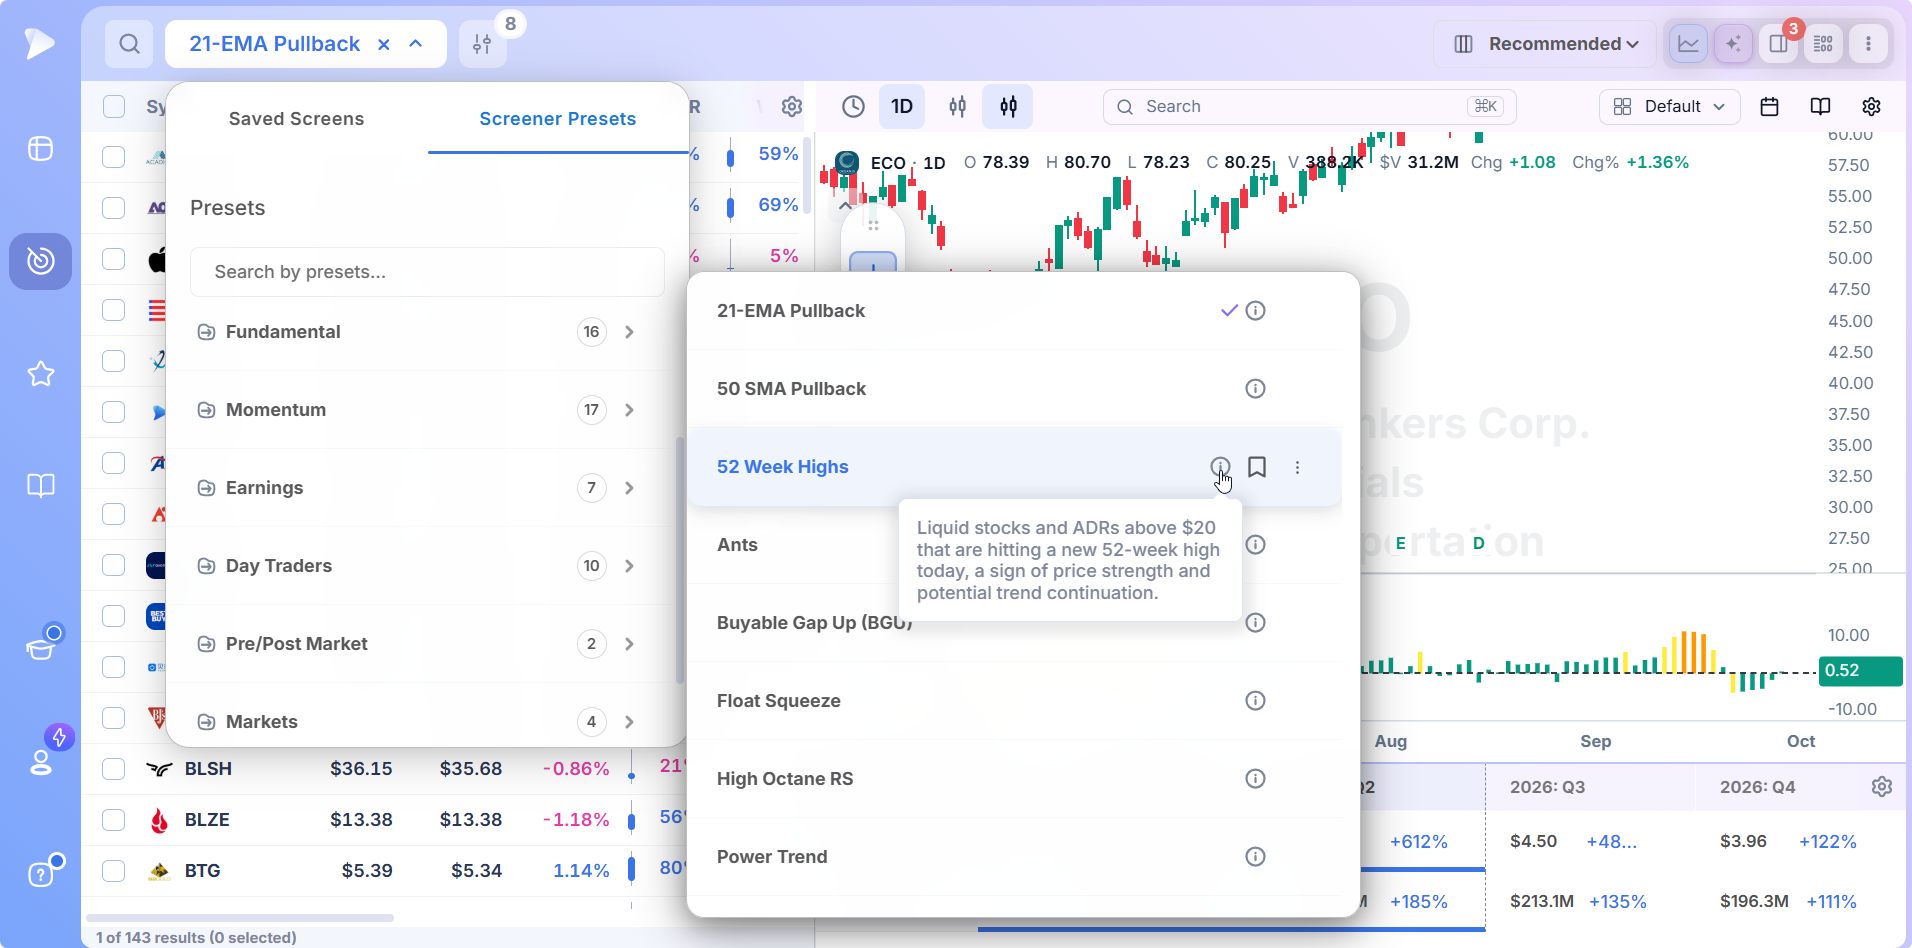
Task: Tick the BLSH row checkbox
Action: [114, 769]
